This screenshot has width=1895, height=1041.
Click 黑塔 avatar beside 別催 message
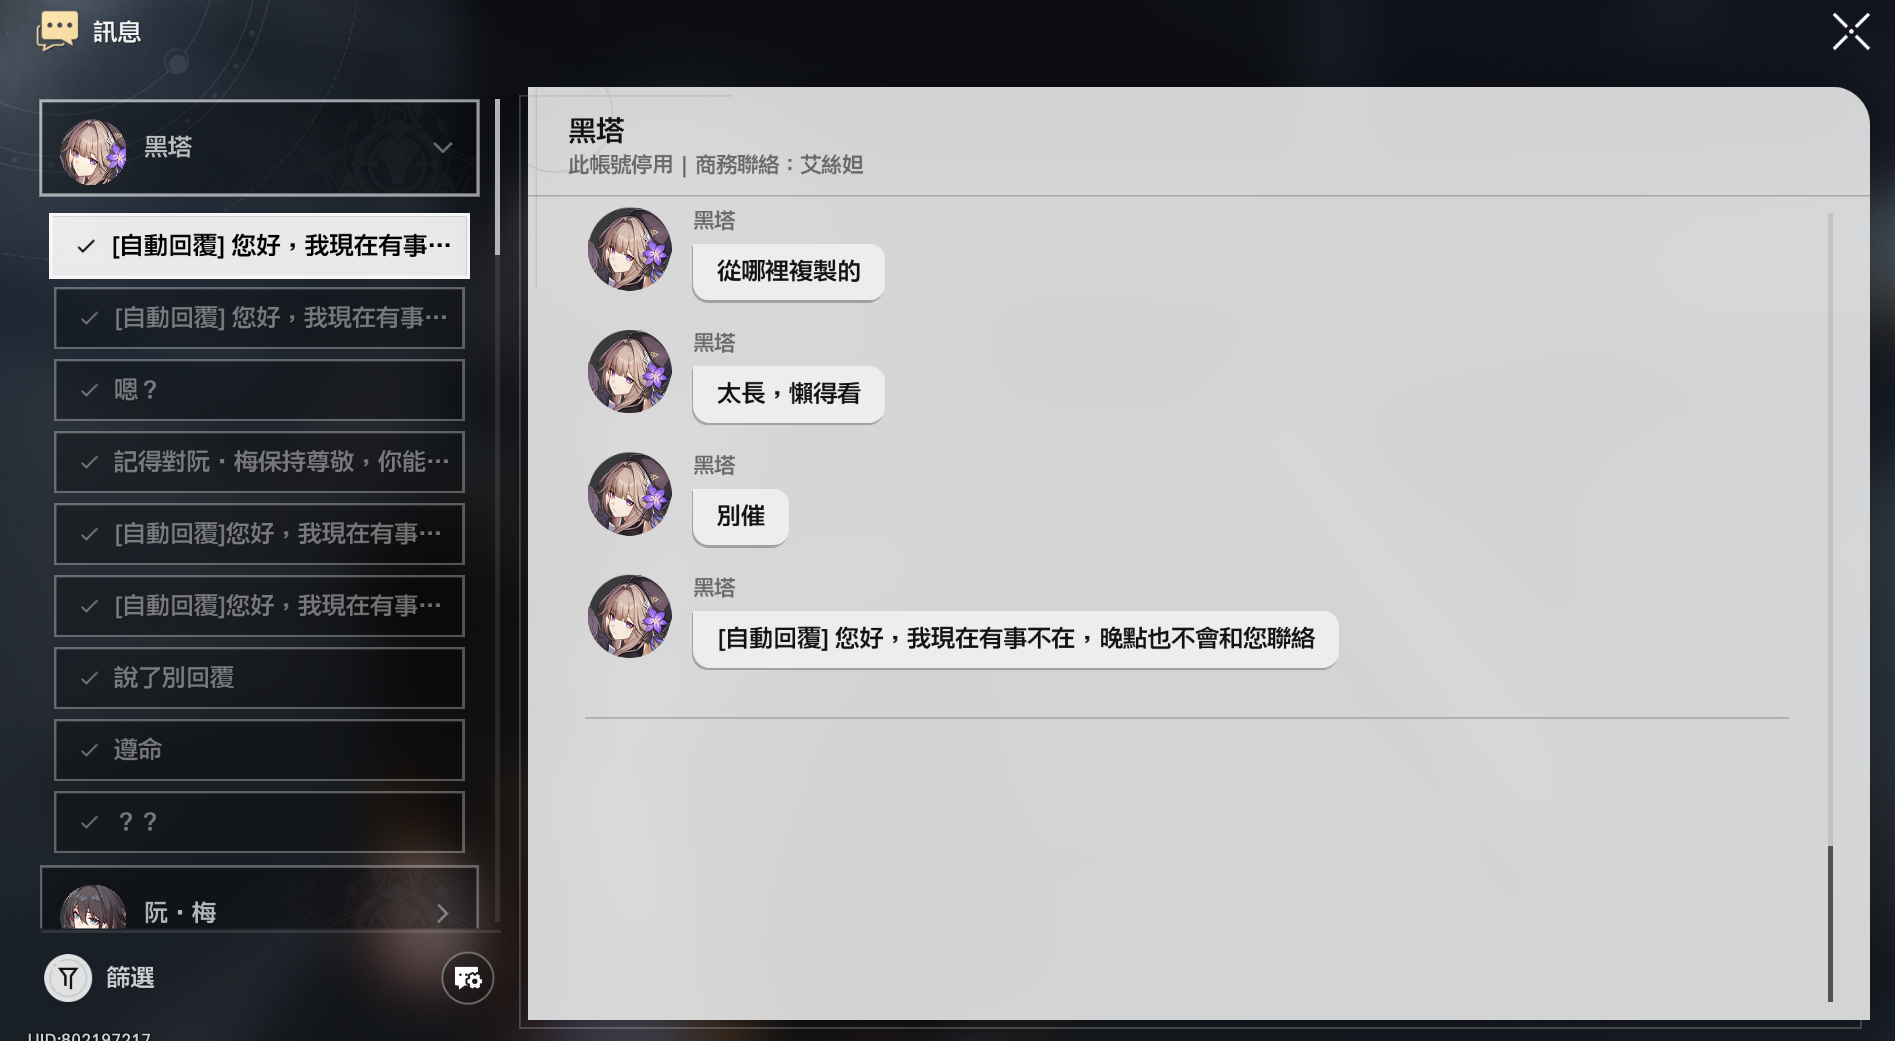(630, 494)
